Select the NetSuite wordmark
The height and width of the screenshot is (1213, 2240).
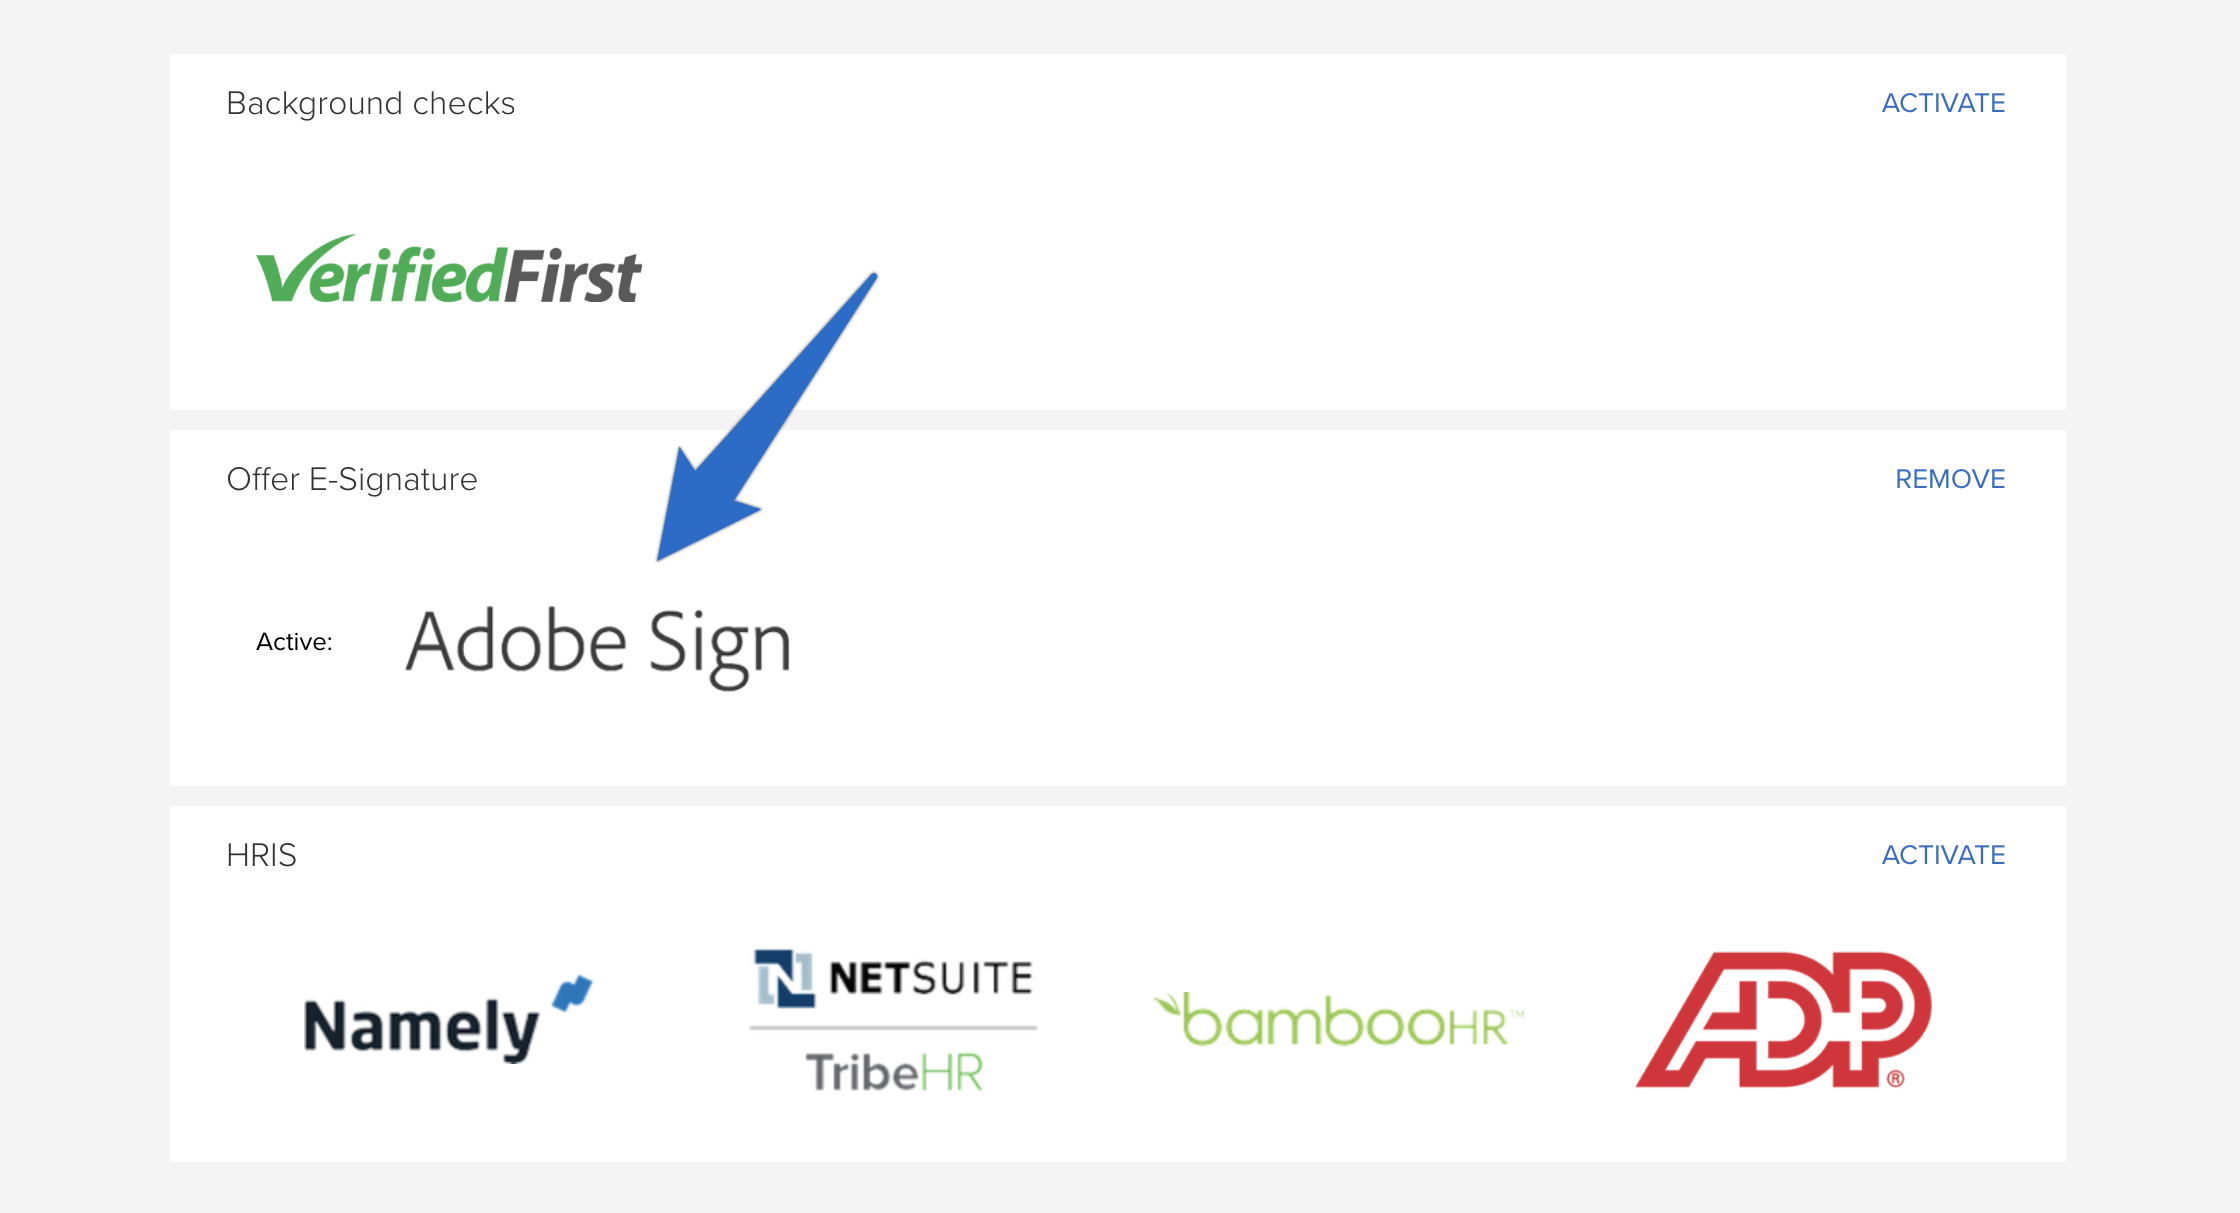tap(931, 978)
